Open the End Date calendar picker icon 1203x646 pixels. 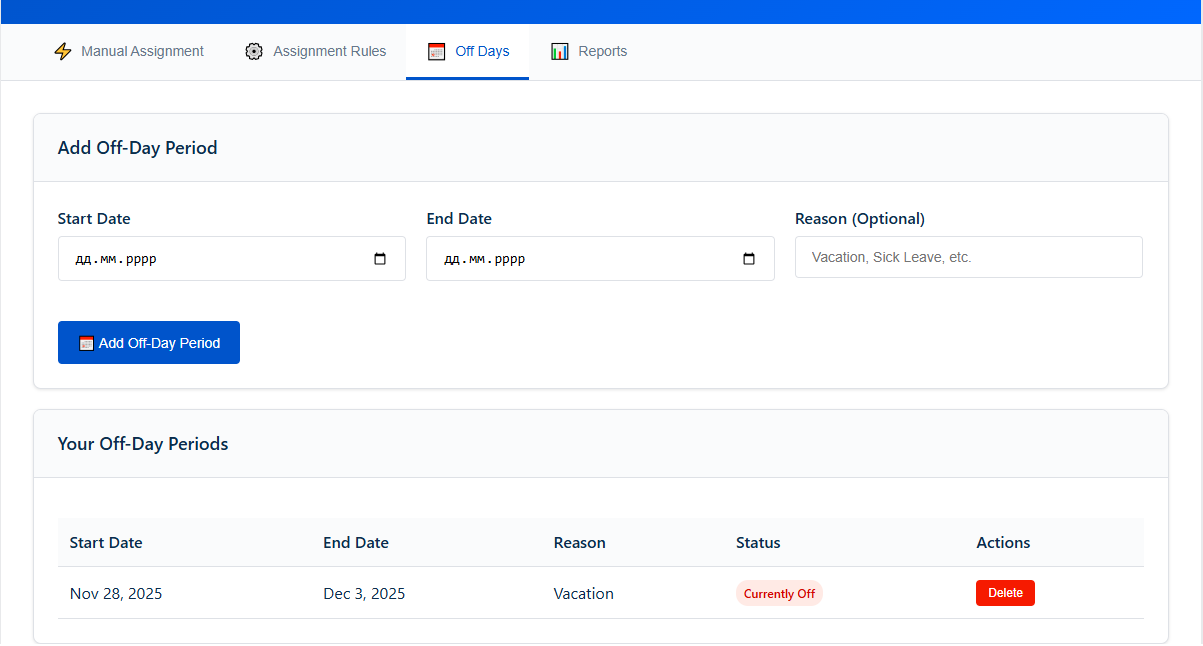coord(749,259)
